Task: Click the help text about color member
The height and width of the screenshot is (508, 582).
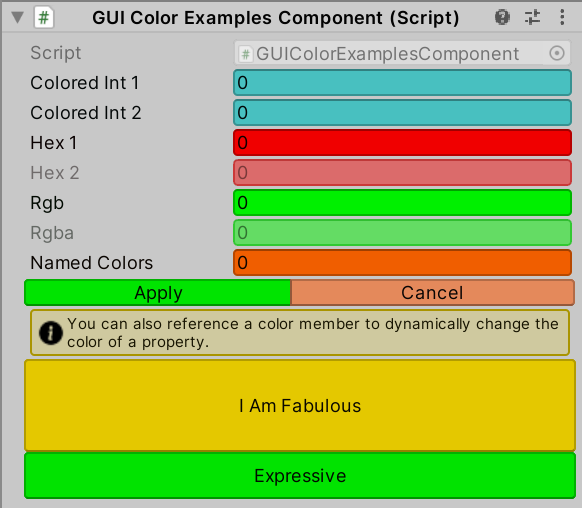Action: click(x=313, y=333)
